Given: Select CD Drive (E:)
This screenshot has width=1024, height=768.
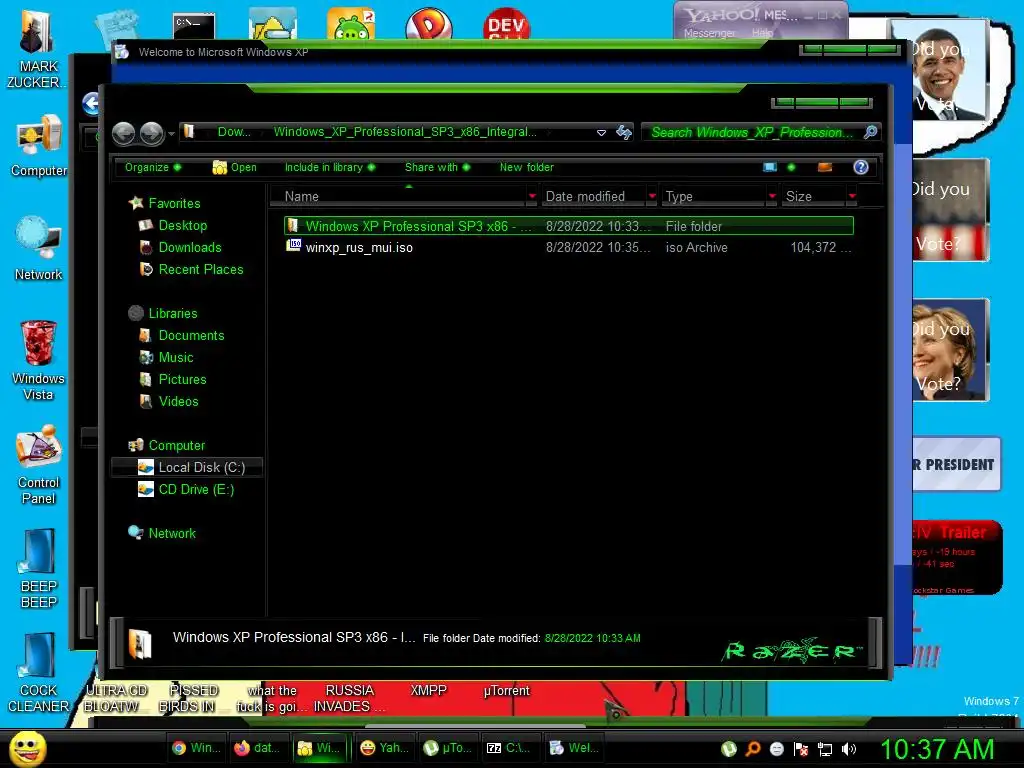Looking at the screenshot, I should coord(196,489).
